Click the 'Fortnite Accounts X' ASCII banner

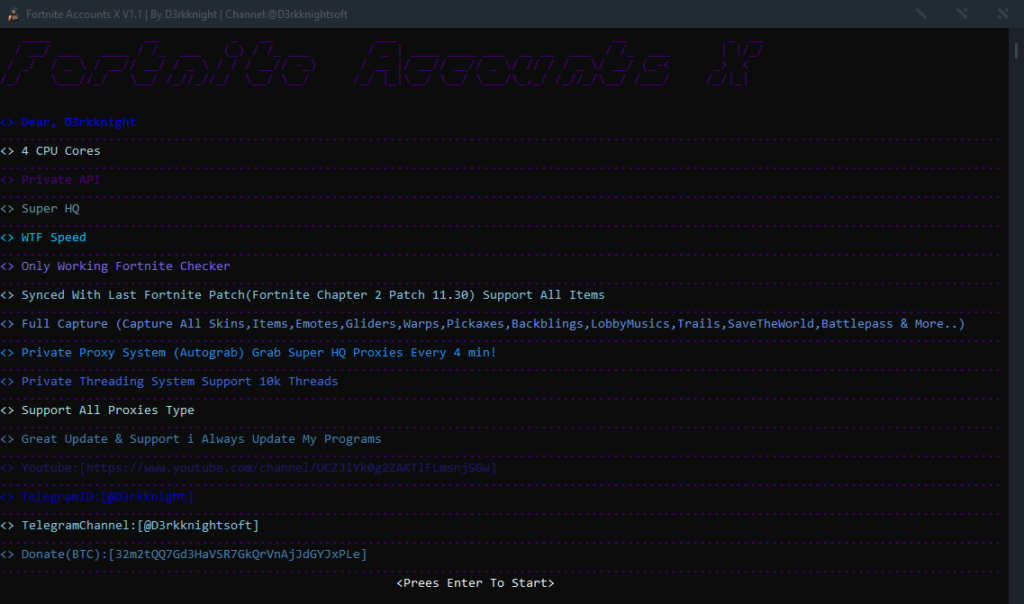point(382,63)
